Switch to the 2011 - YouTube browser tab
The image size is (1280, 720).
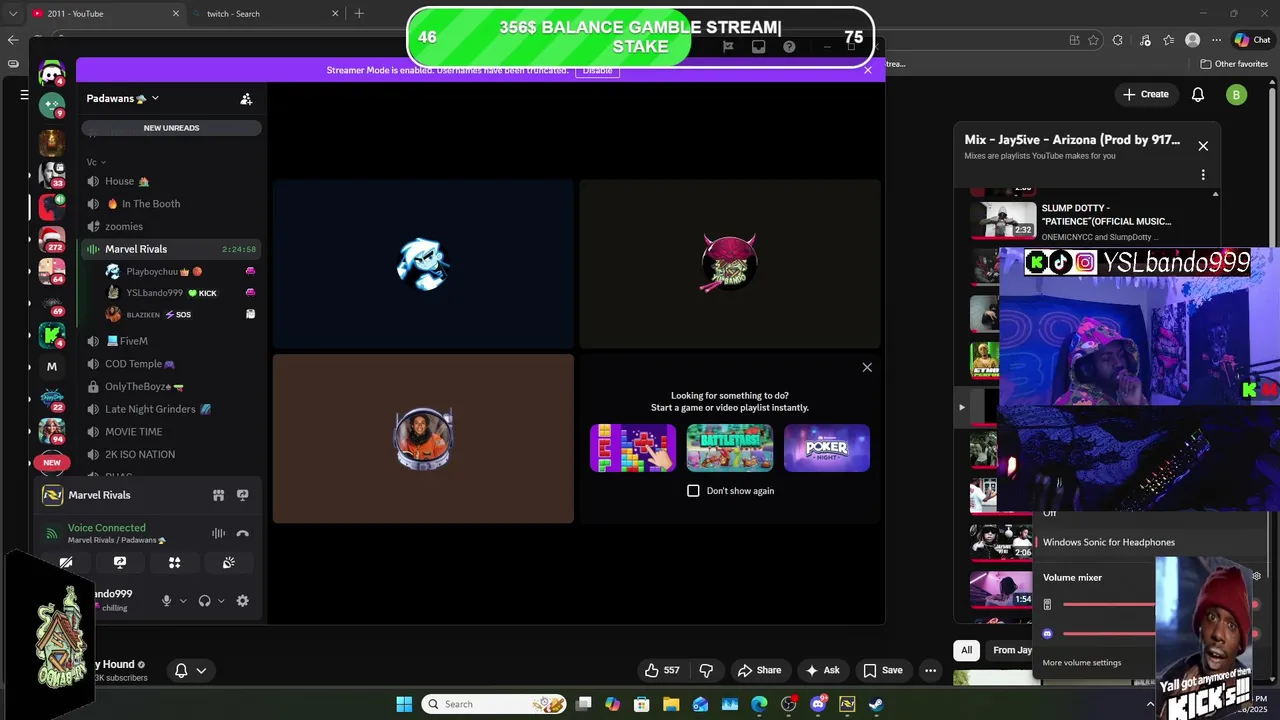(x=105, y=14)
